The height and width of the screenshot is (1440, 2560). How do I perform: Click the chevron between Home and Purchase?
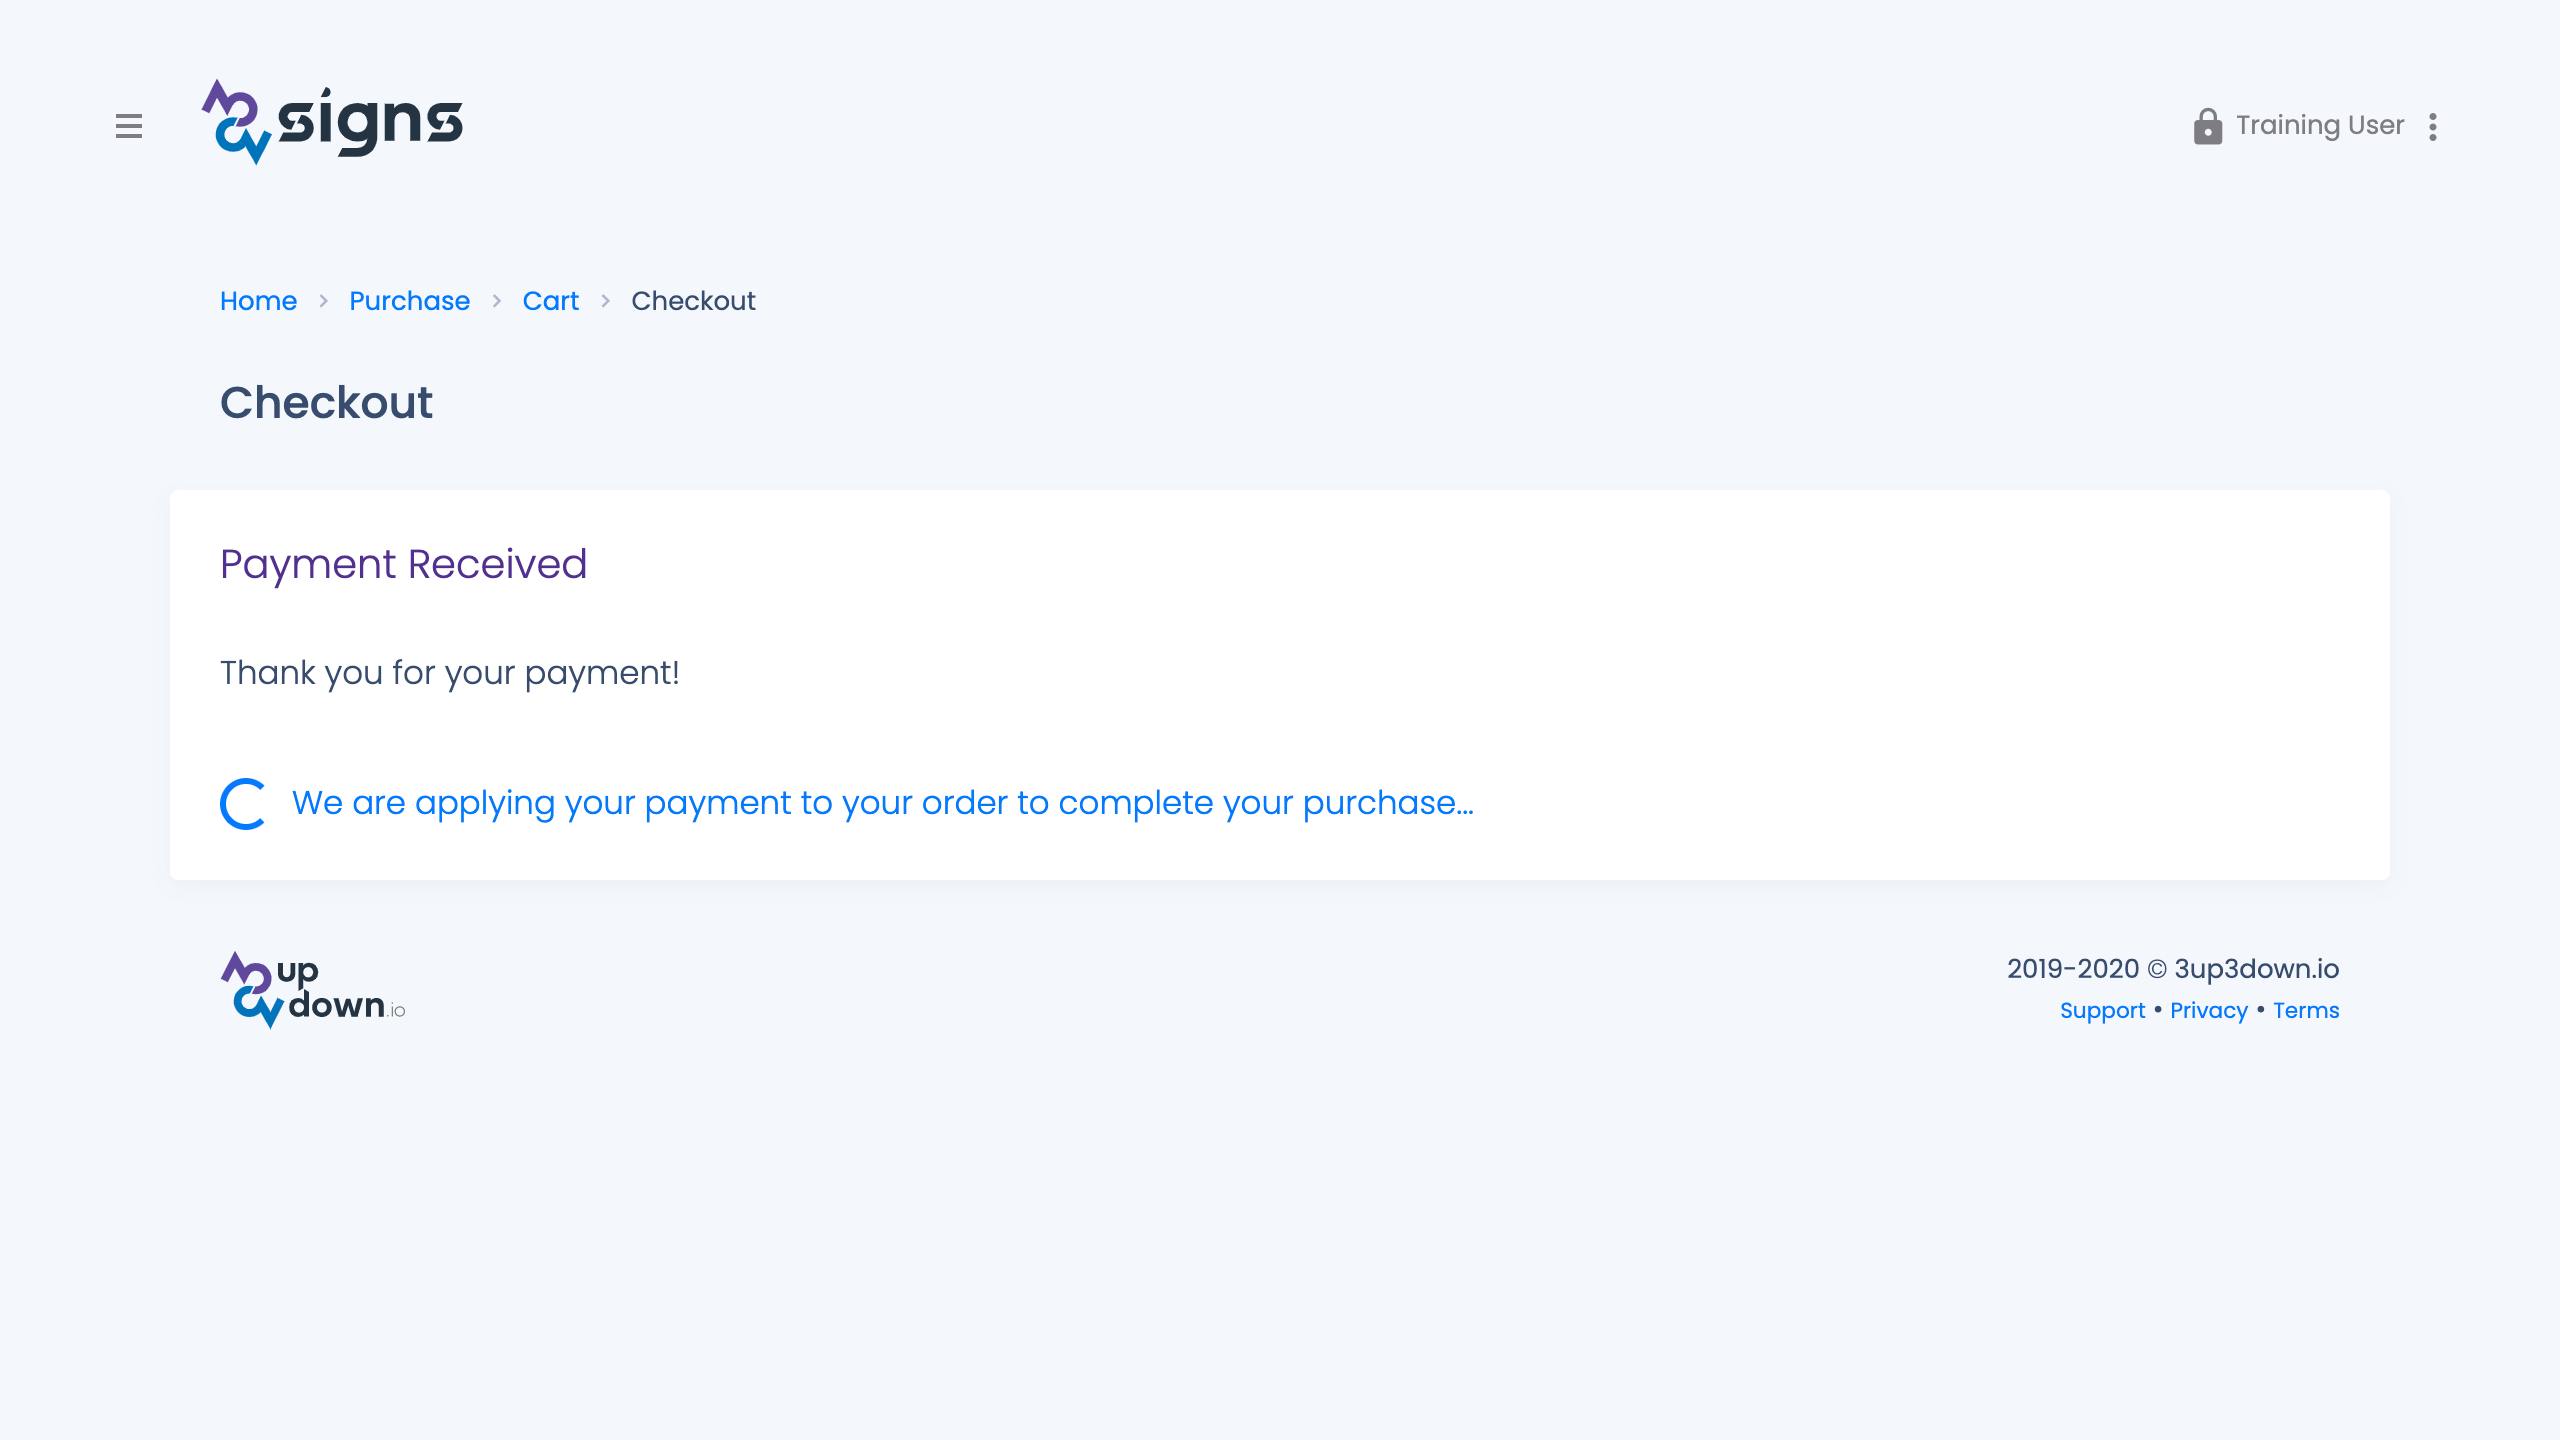click(324, 301)
